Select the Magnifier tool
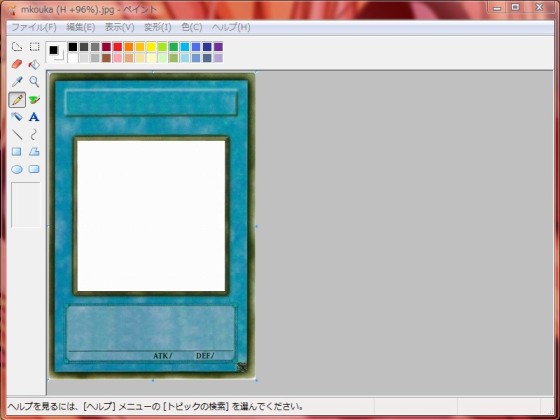This screenshot has width=560, height=420. [34, 82]
